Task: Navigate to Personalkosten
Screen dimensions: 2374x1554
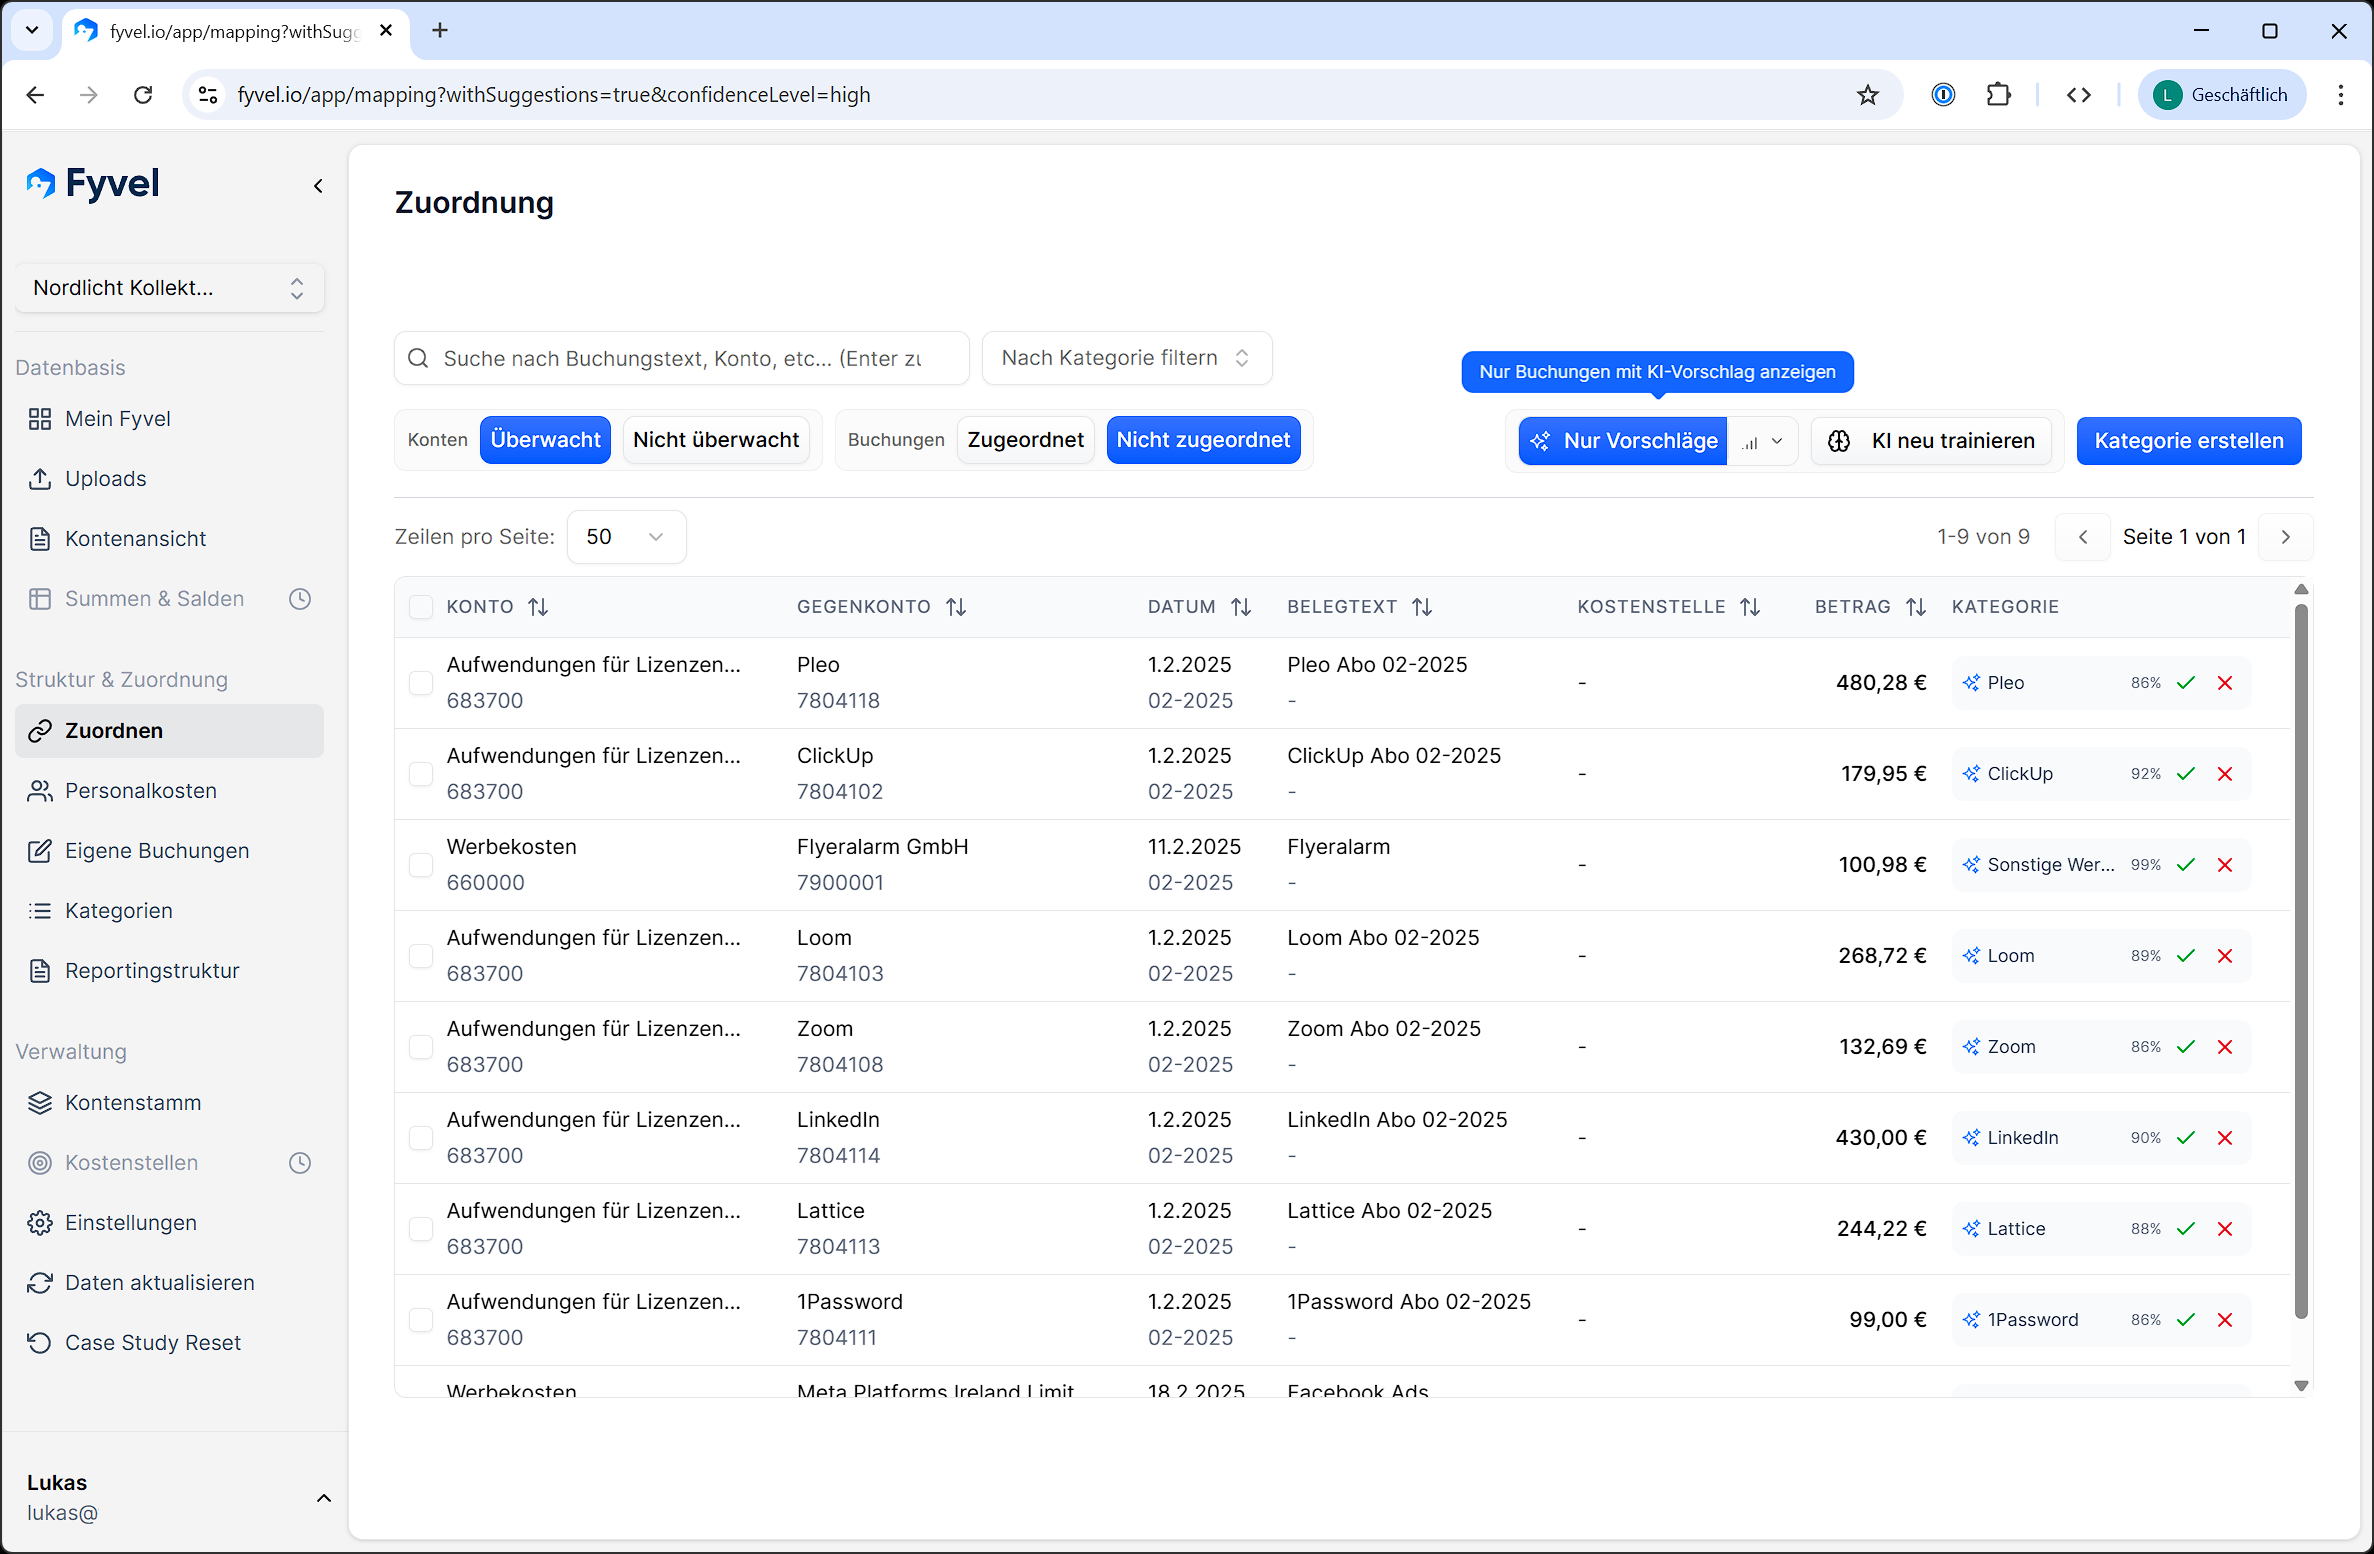Action: click(x=169, y=791)
